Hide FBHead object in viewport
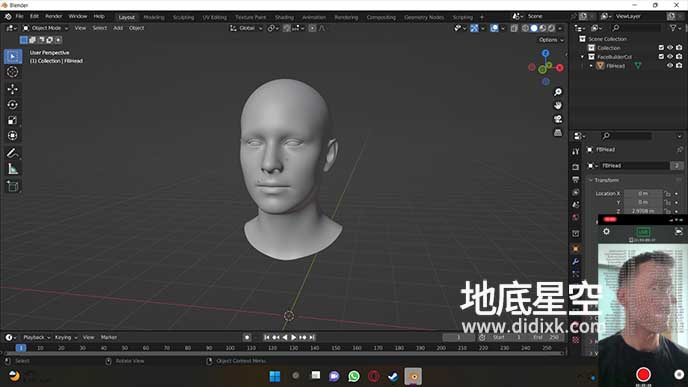The height and width of the screenshot is (387, 688). (670, 66)
